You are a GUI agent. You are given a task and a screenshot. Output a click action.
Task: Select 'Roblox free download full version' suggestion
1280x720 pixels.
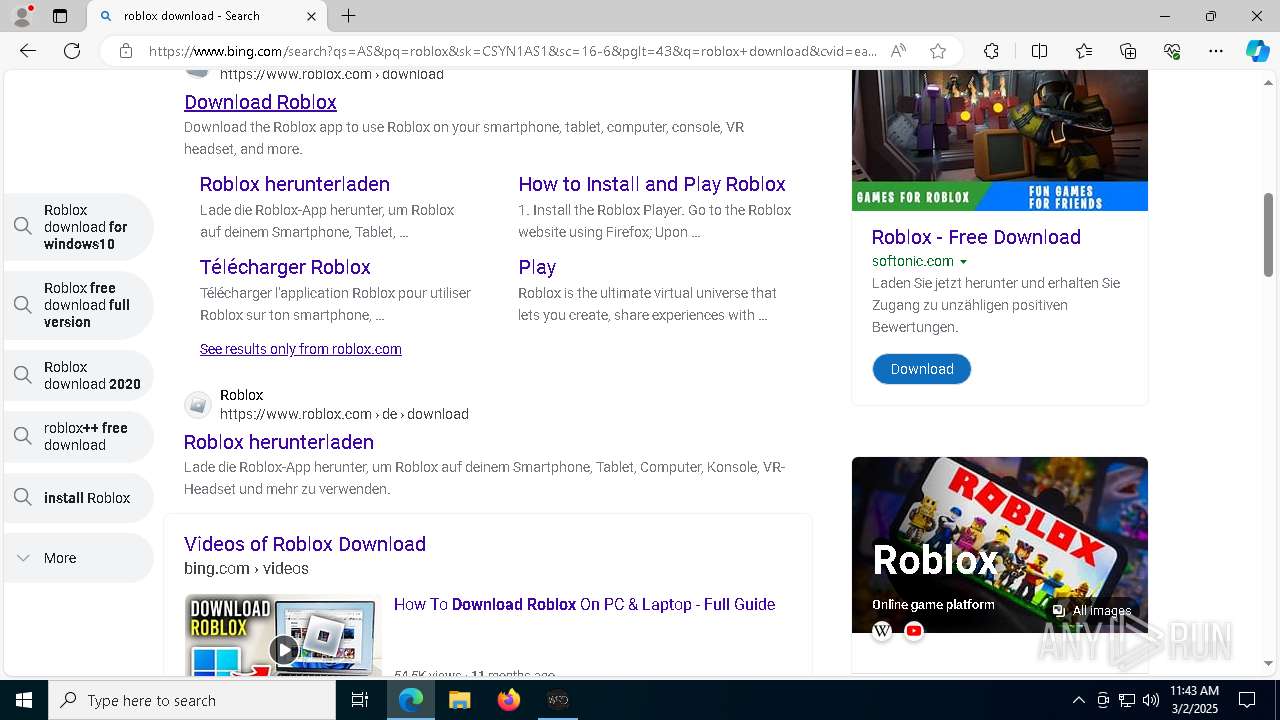point(79,305)
